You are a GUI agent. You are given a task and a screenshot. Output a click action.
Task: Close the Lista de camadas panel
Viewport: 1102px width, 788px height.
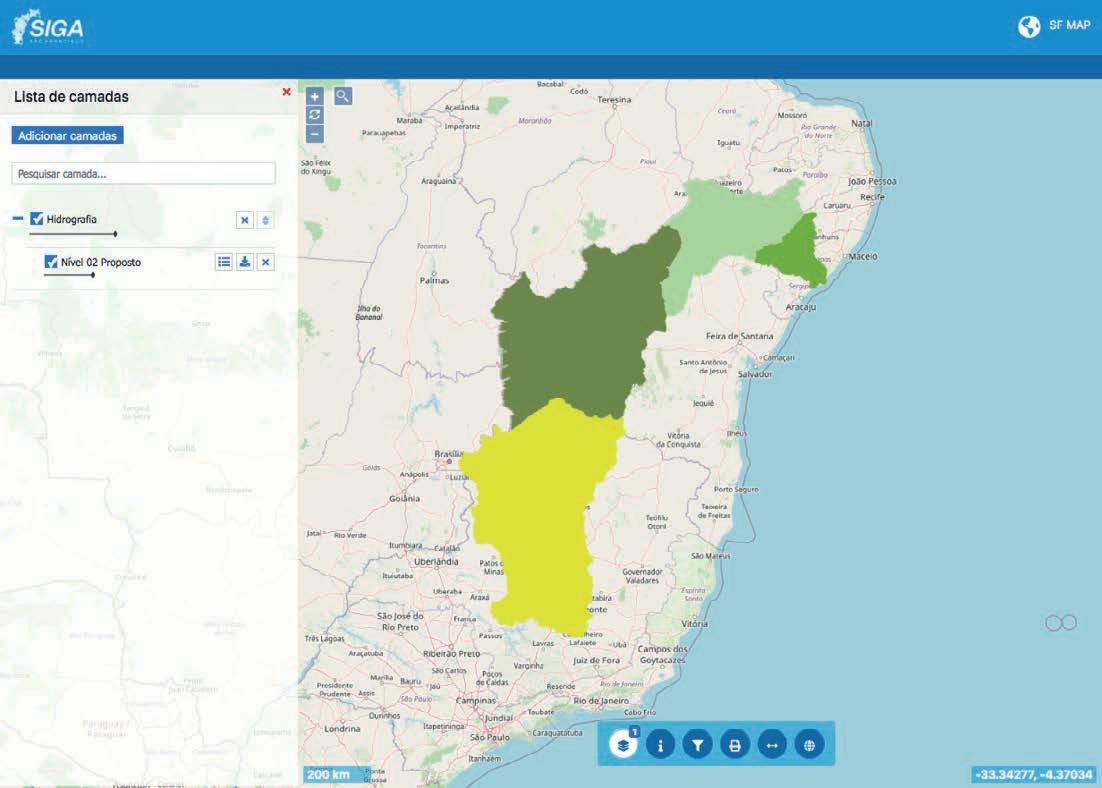[286, 91]
